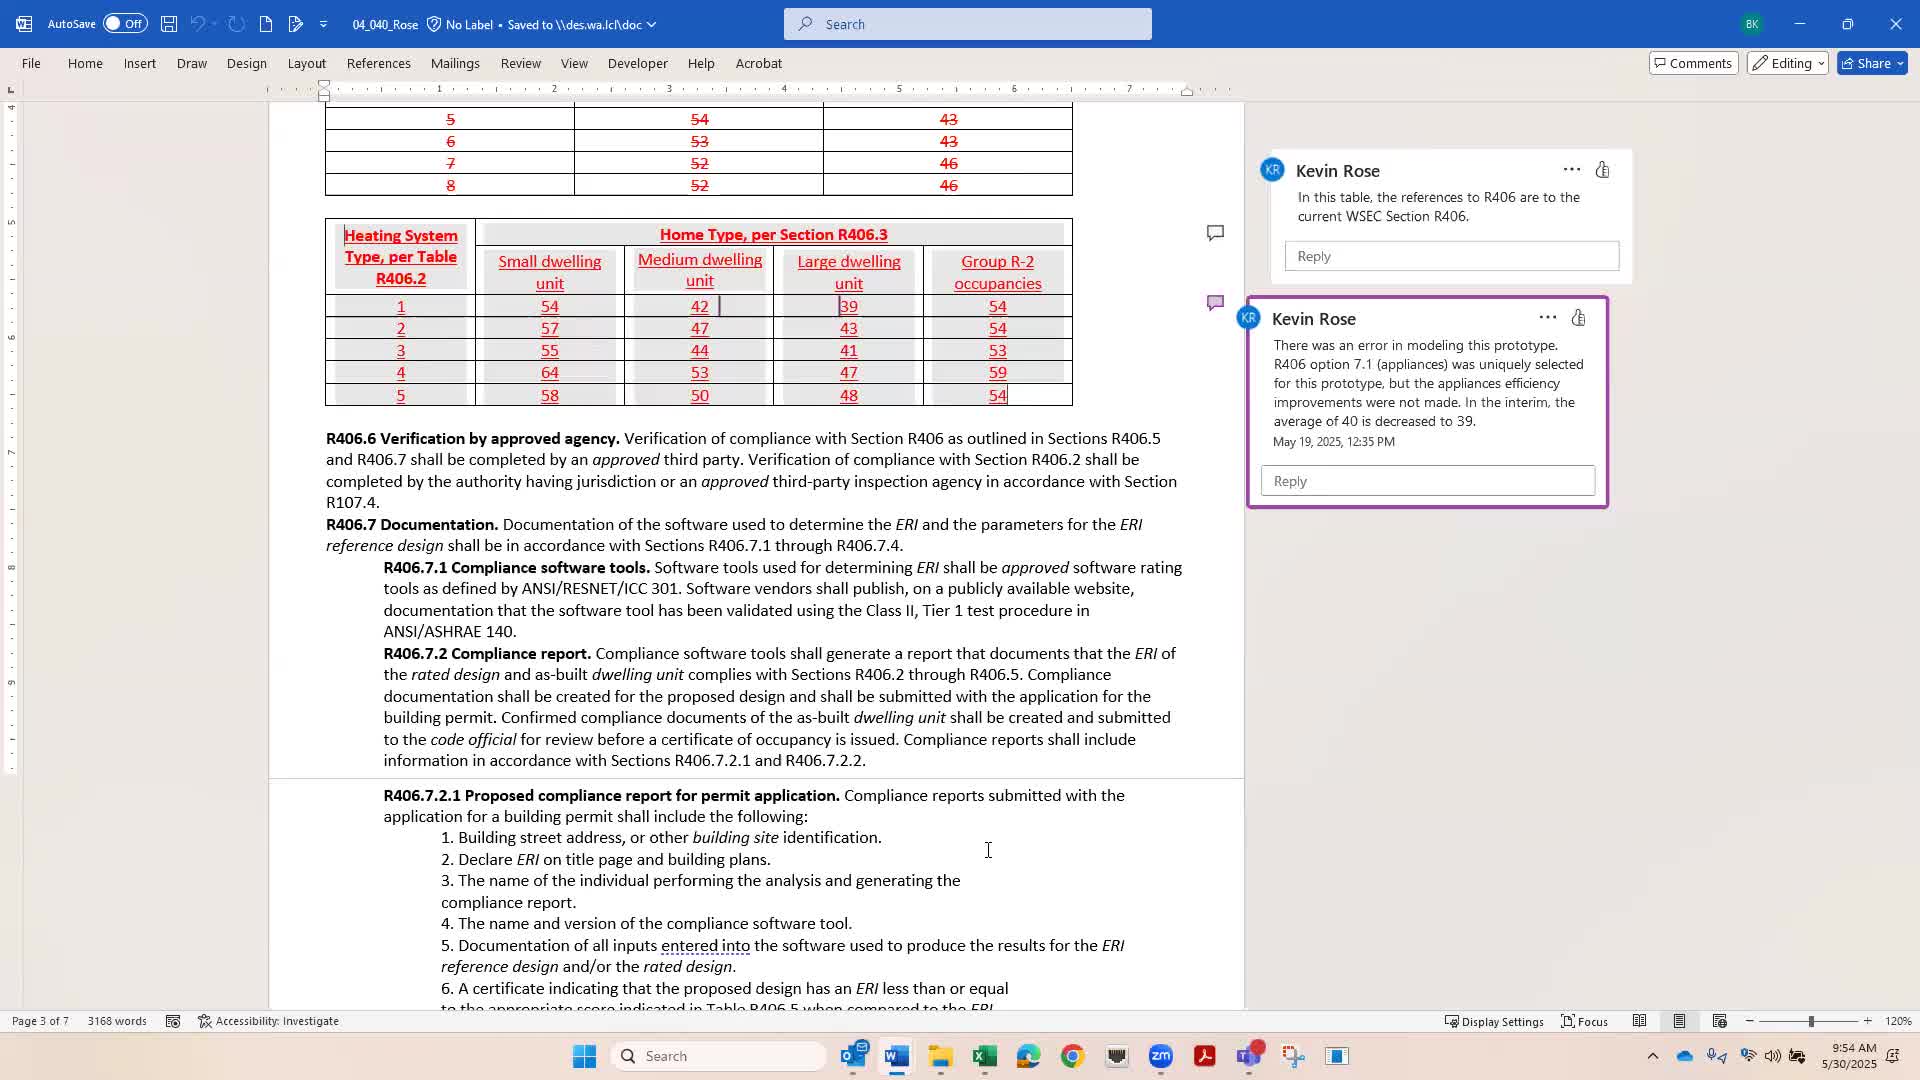
Task: Switch to the Review tab
Action: (521, 63)
